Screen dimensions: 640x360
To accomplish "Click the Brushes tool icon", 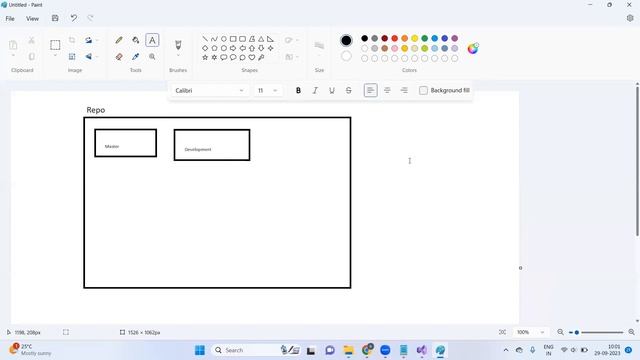I will click(x=178, y=44).
